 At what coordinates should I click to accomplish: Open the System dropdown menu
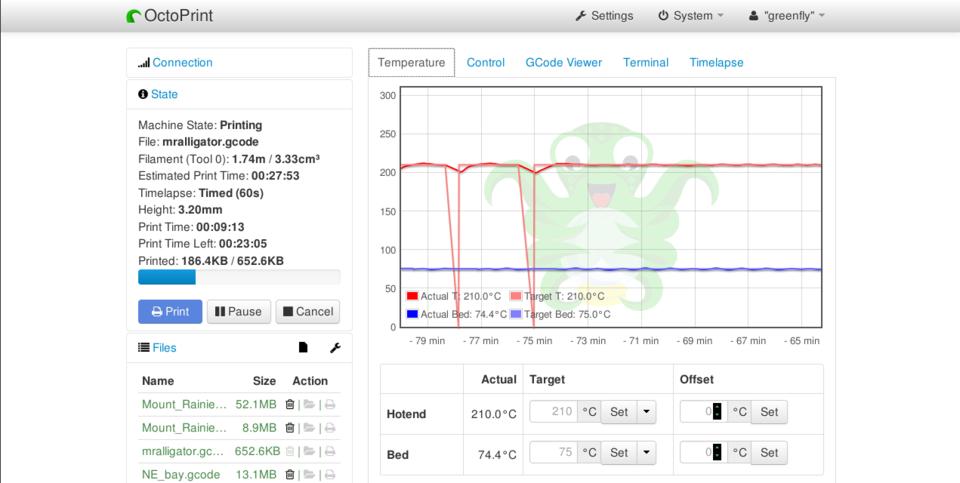click(691, 16)
